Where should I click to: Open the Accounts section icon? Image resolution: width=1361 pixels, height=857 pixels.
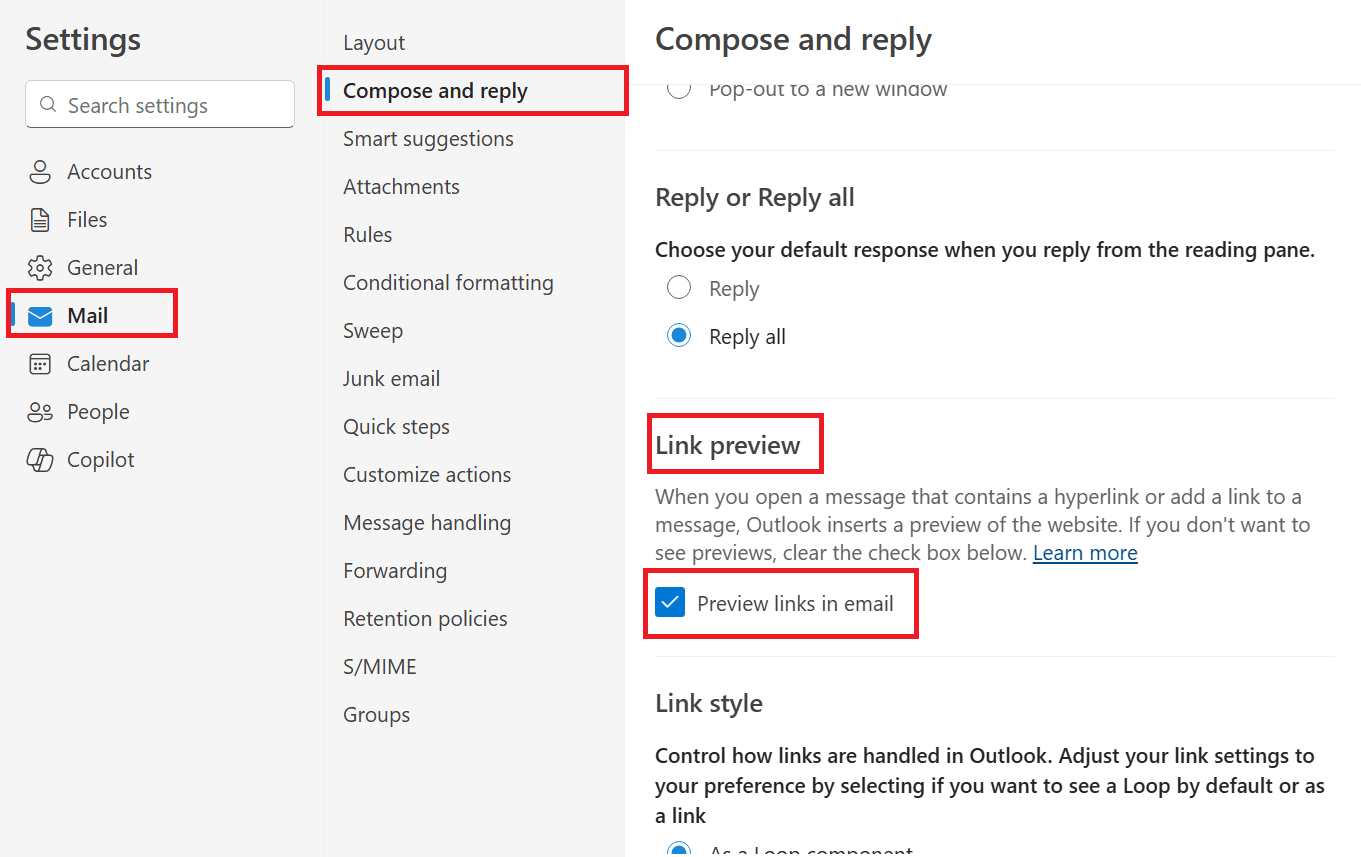40,171
